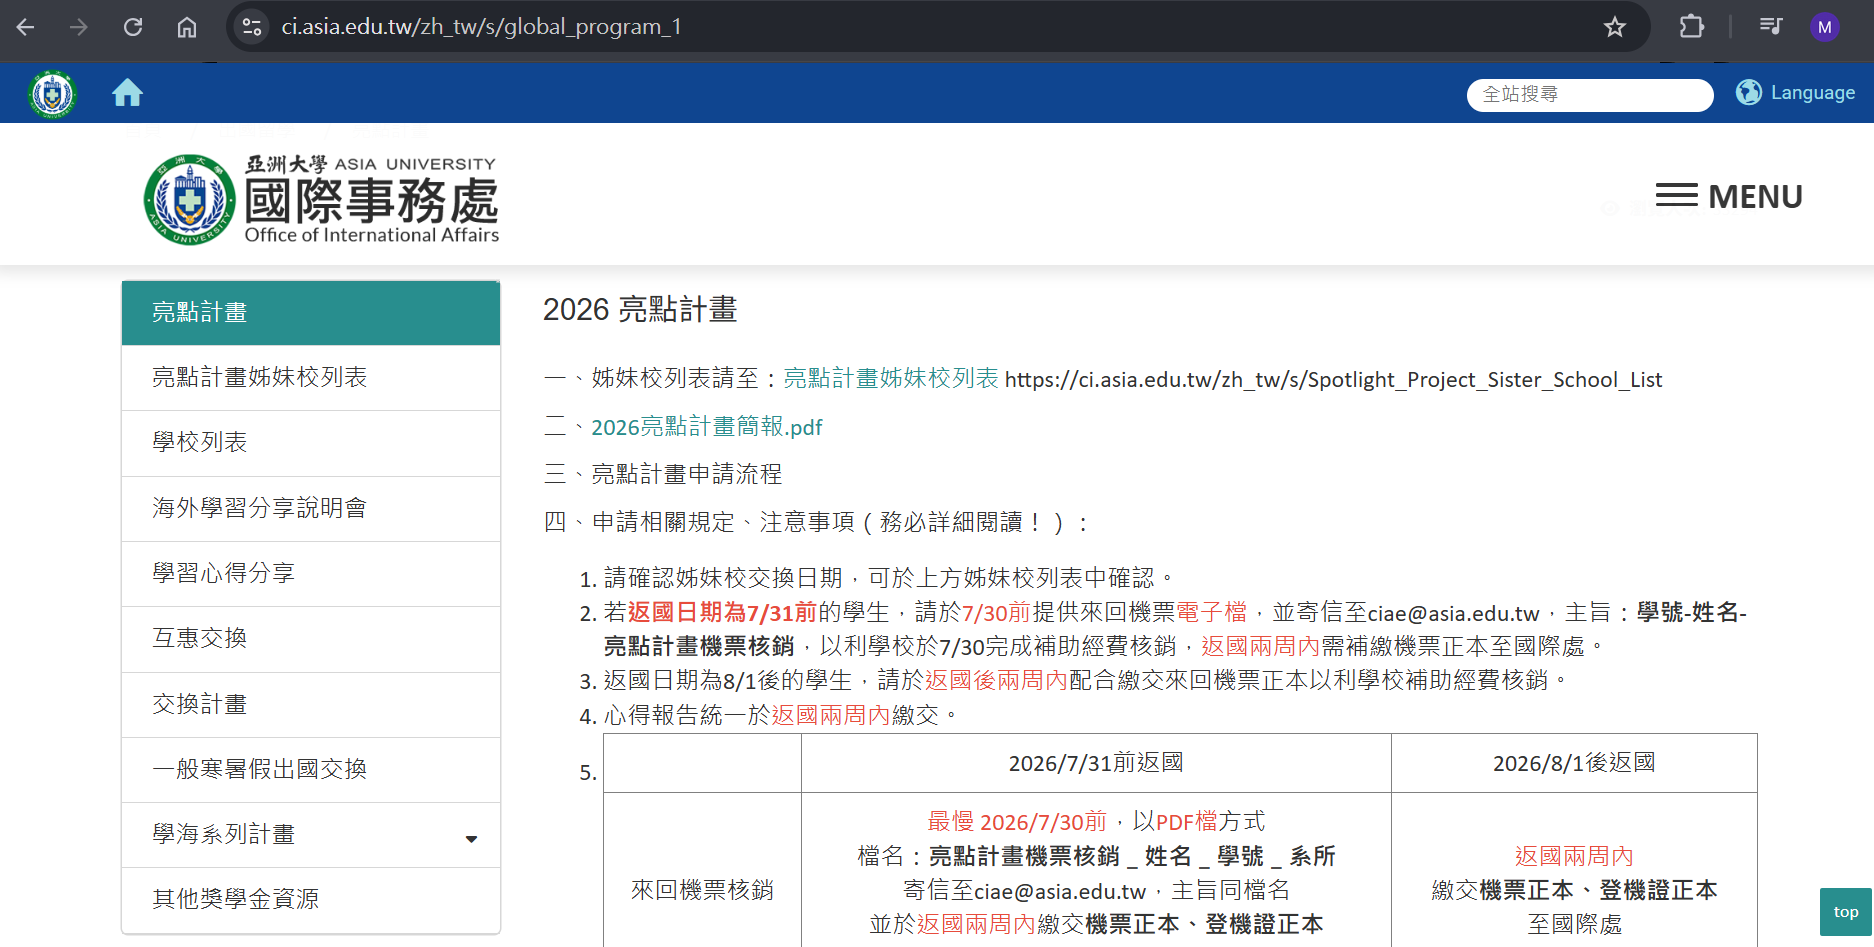Open the Language selector
The height and width of the screenshot is (947, 1874).
click(x=1796, y=93)
